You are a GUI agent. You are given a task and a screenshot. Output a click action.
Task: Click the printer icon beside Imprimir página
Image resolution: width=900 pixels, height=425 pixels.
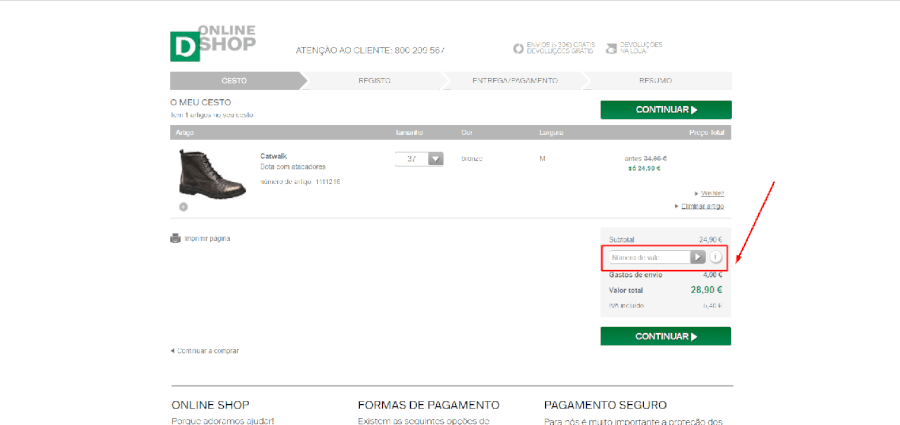pyautogui.click(x=176, y=238)
